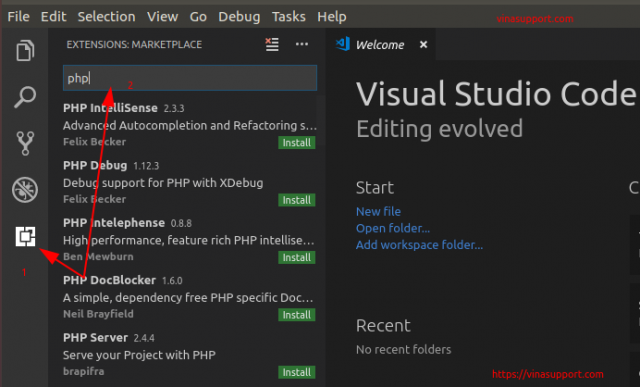The image size is (640, 387).
Task: Close the Welcome tab
Action: click(424, 44)
